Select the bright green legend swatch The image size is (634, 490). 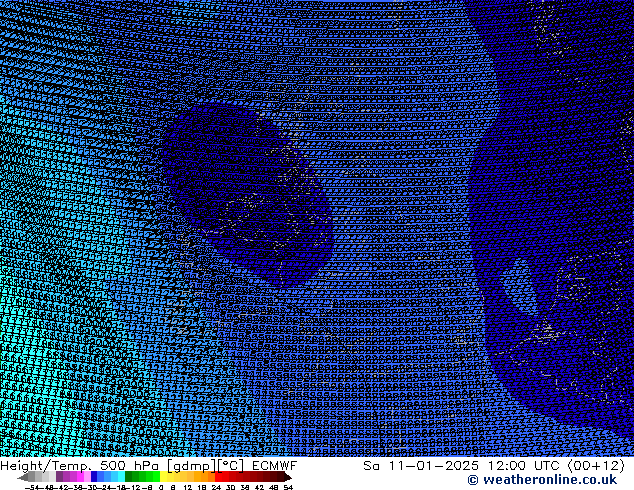(156, 477)
